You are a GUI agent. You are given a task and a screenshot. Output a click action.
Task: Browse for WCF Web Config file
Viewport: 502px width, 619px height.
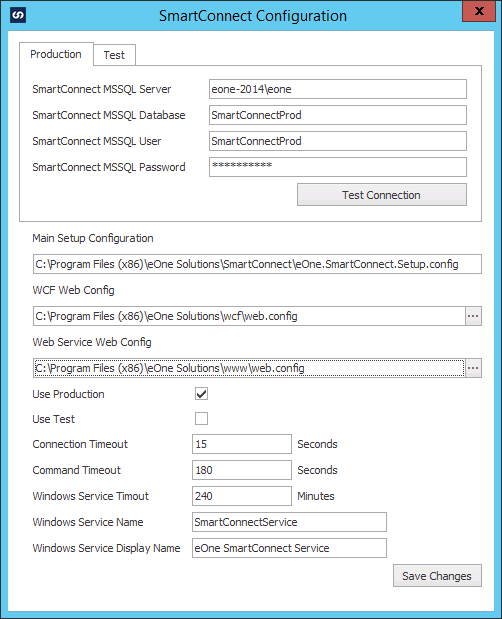pyautogui.click(x=473, y=316)
